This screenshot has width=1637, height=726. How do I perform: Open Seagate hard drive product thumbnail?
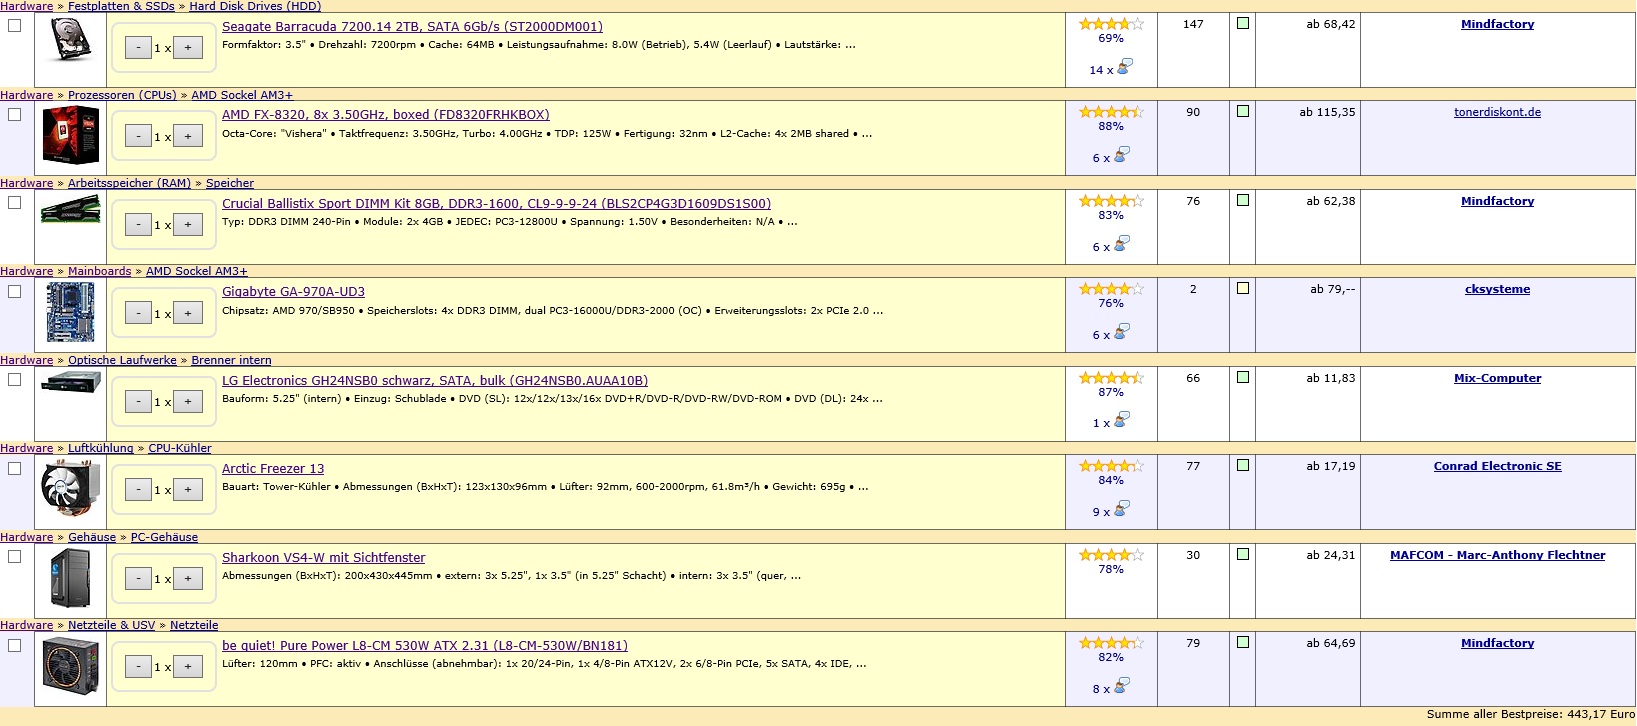(70, 42)
